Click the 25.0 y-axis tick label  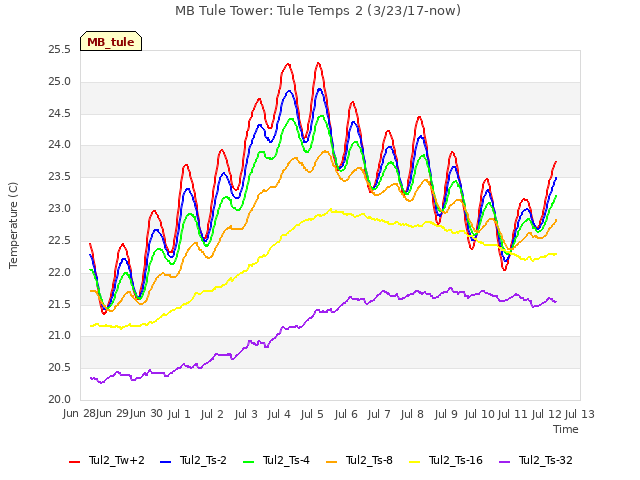[60, 82]
